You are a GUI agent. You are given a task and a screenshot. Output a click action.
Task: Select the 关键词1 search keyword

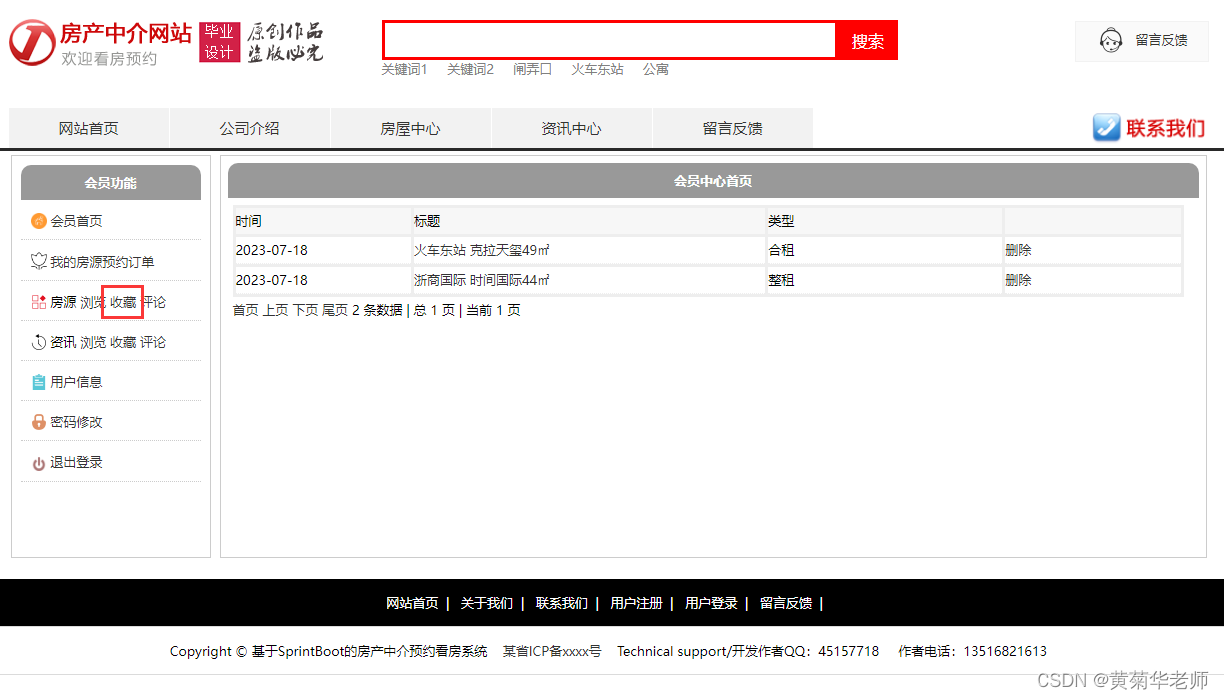point(404,69)
